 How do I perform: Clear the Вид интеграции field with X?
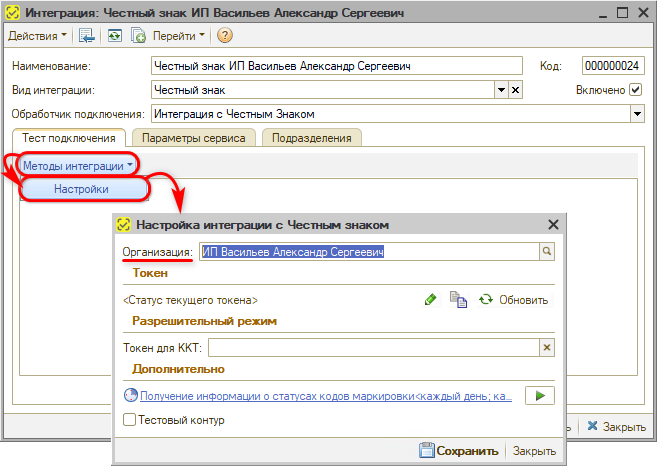tap(516, 90)
